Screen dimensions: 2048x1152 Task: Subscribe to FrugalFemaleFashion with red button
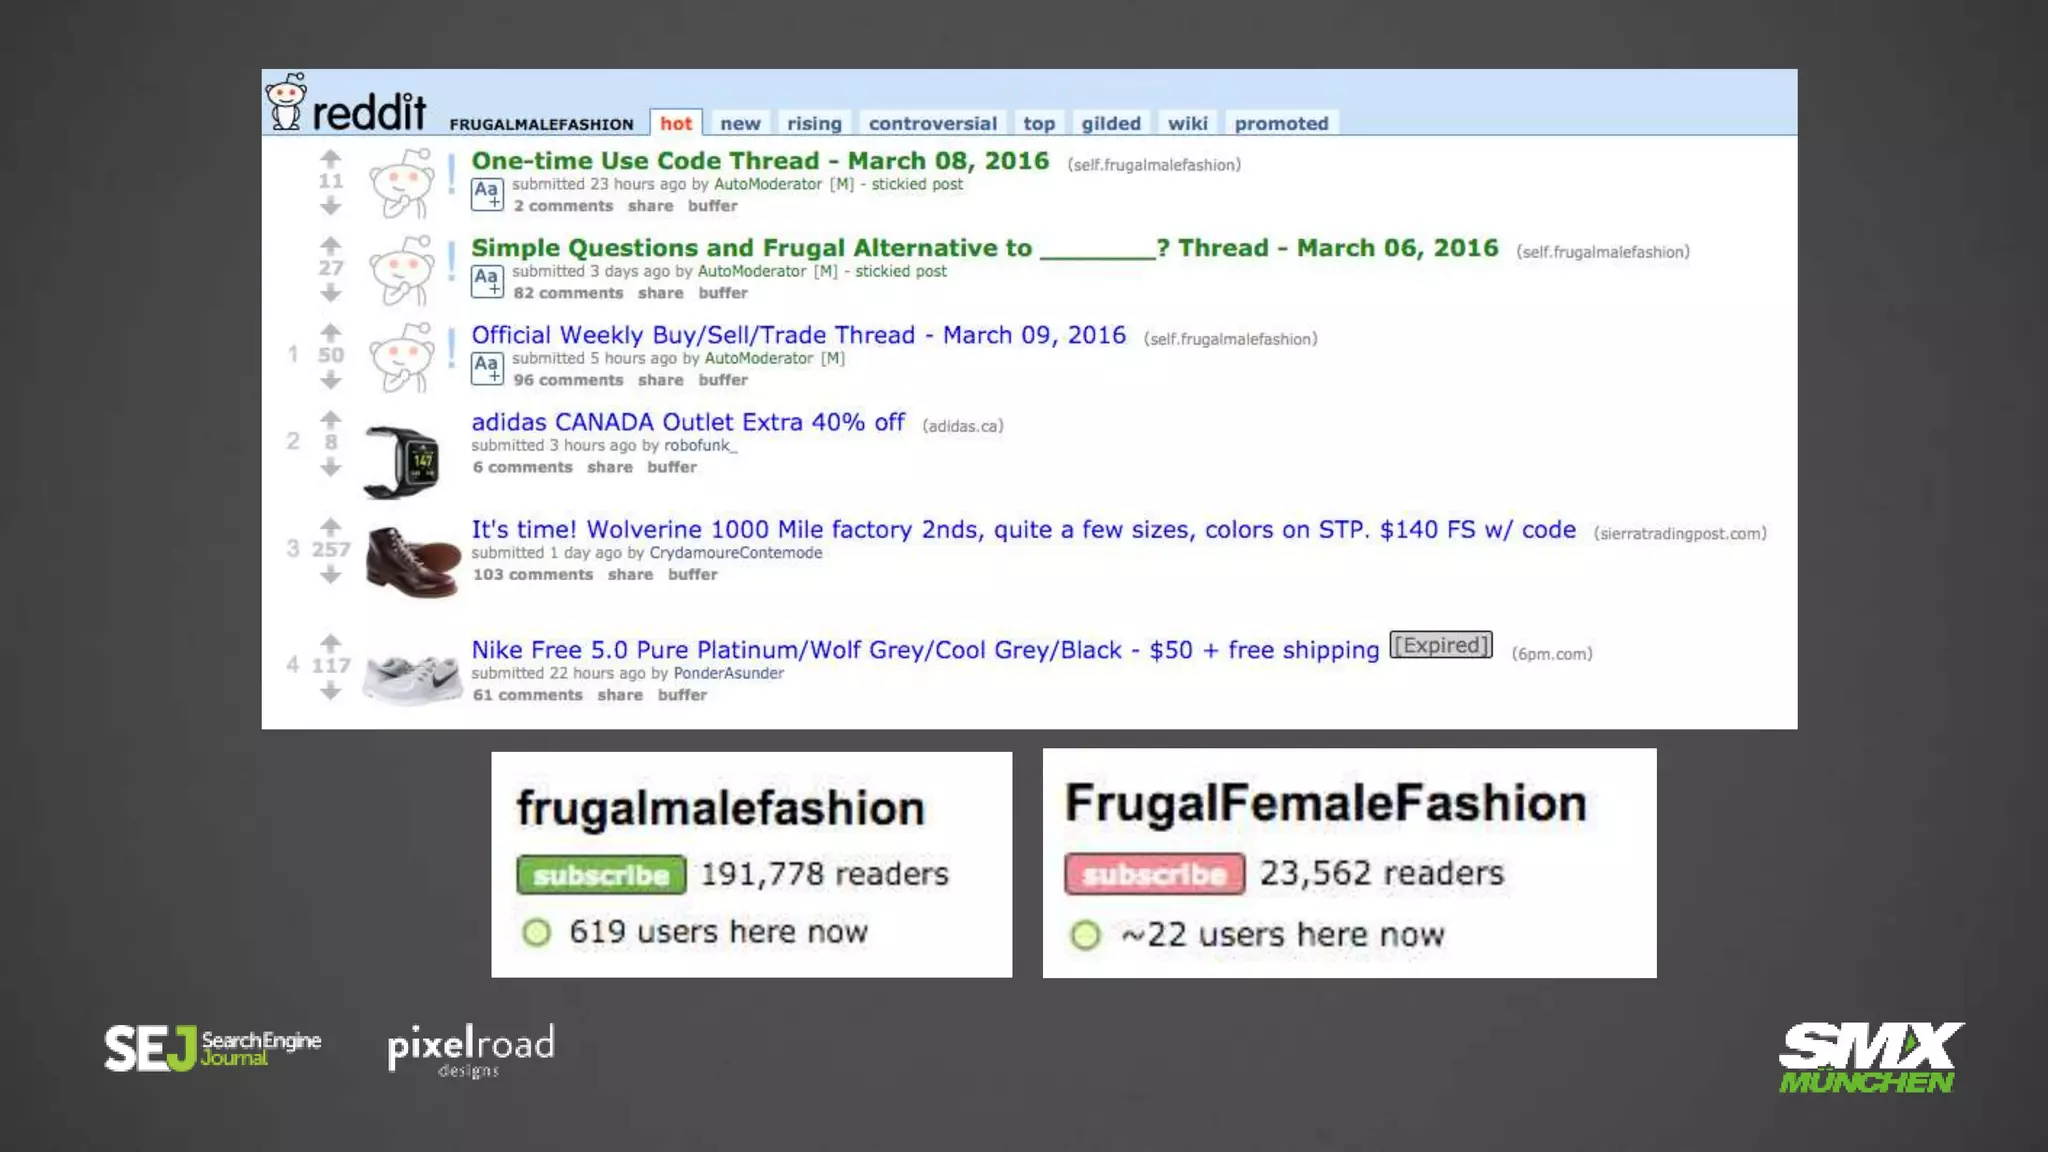1154,874
